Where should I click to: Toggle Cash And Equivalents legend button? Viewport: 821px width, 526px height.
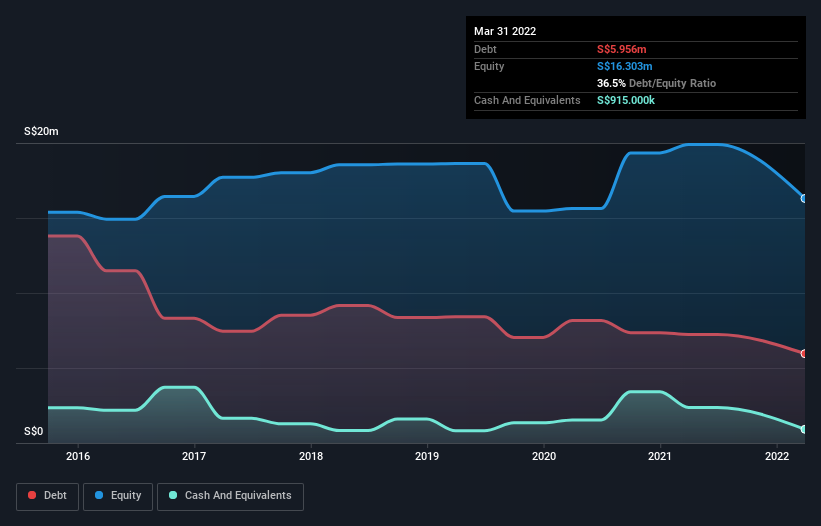point(230,496)
